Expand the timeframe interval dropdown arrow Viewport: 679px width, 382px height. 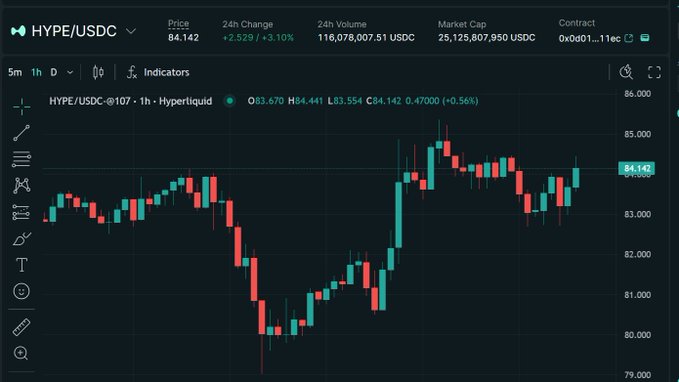[70, 72]
